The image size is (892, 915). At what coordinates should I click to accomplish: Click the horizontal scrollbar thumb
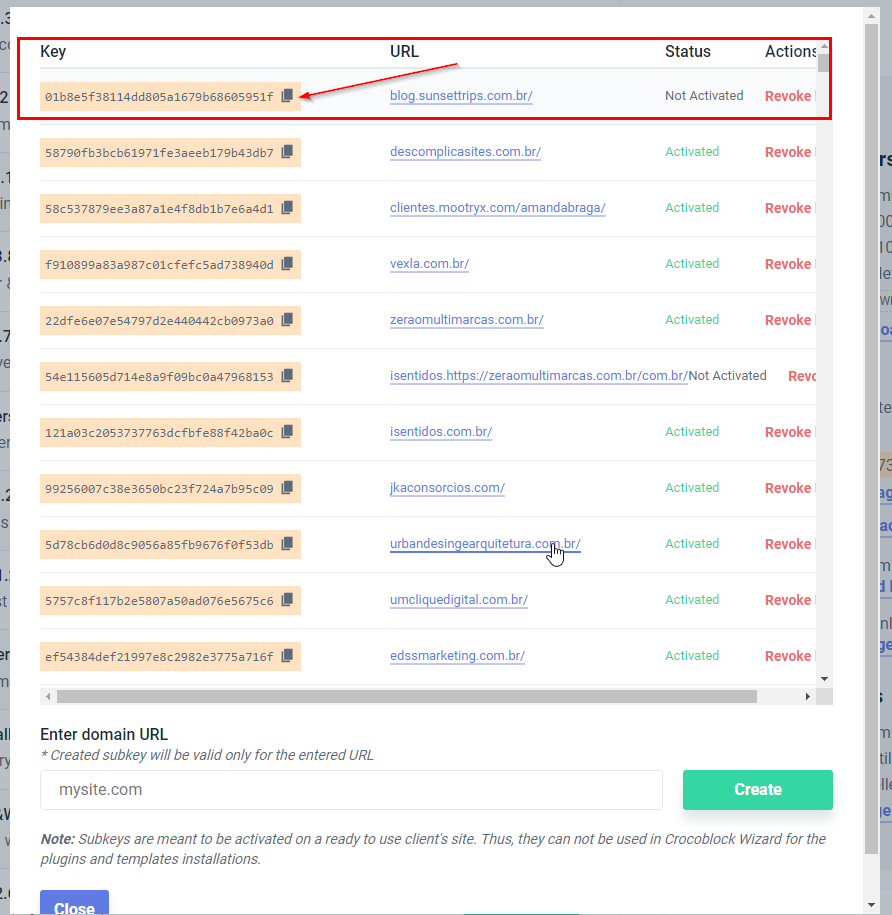[x=406, y=696]
